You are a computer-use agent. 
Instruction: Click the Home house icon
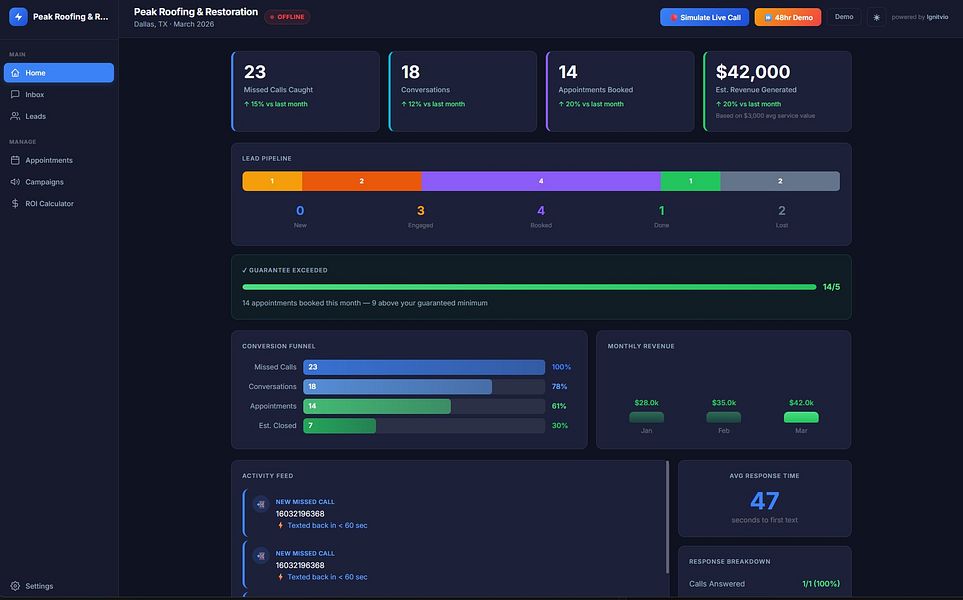(x=15, y=72)
